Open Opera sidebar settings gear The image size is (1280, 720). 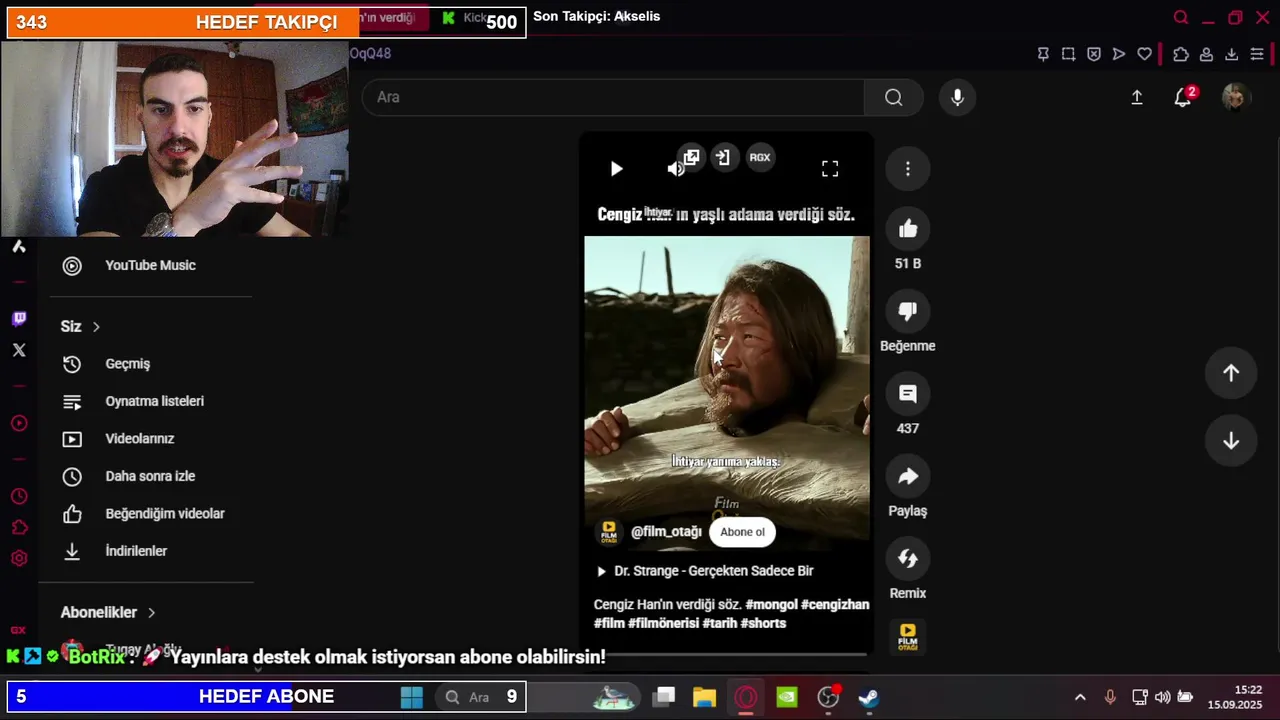(19, 558)
